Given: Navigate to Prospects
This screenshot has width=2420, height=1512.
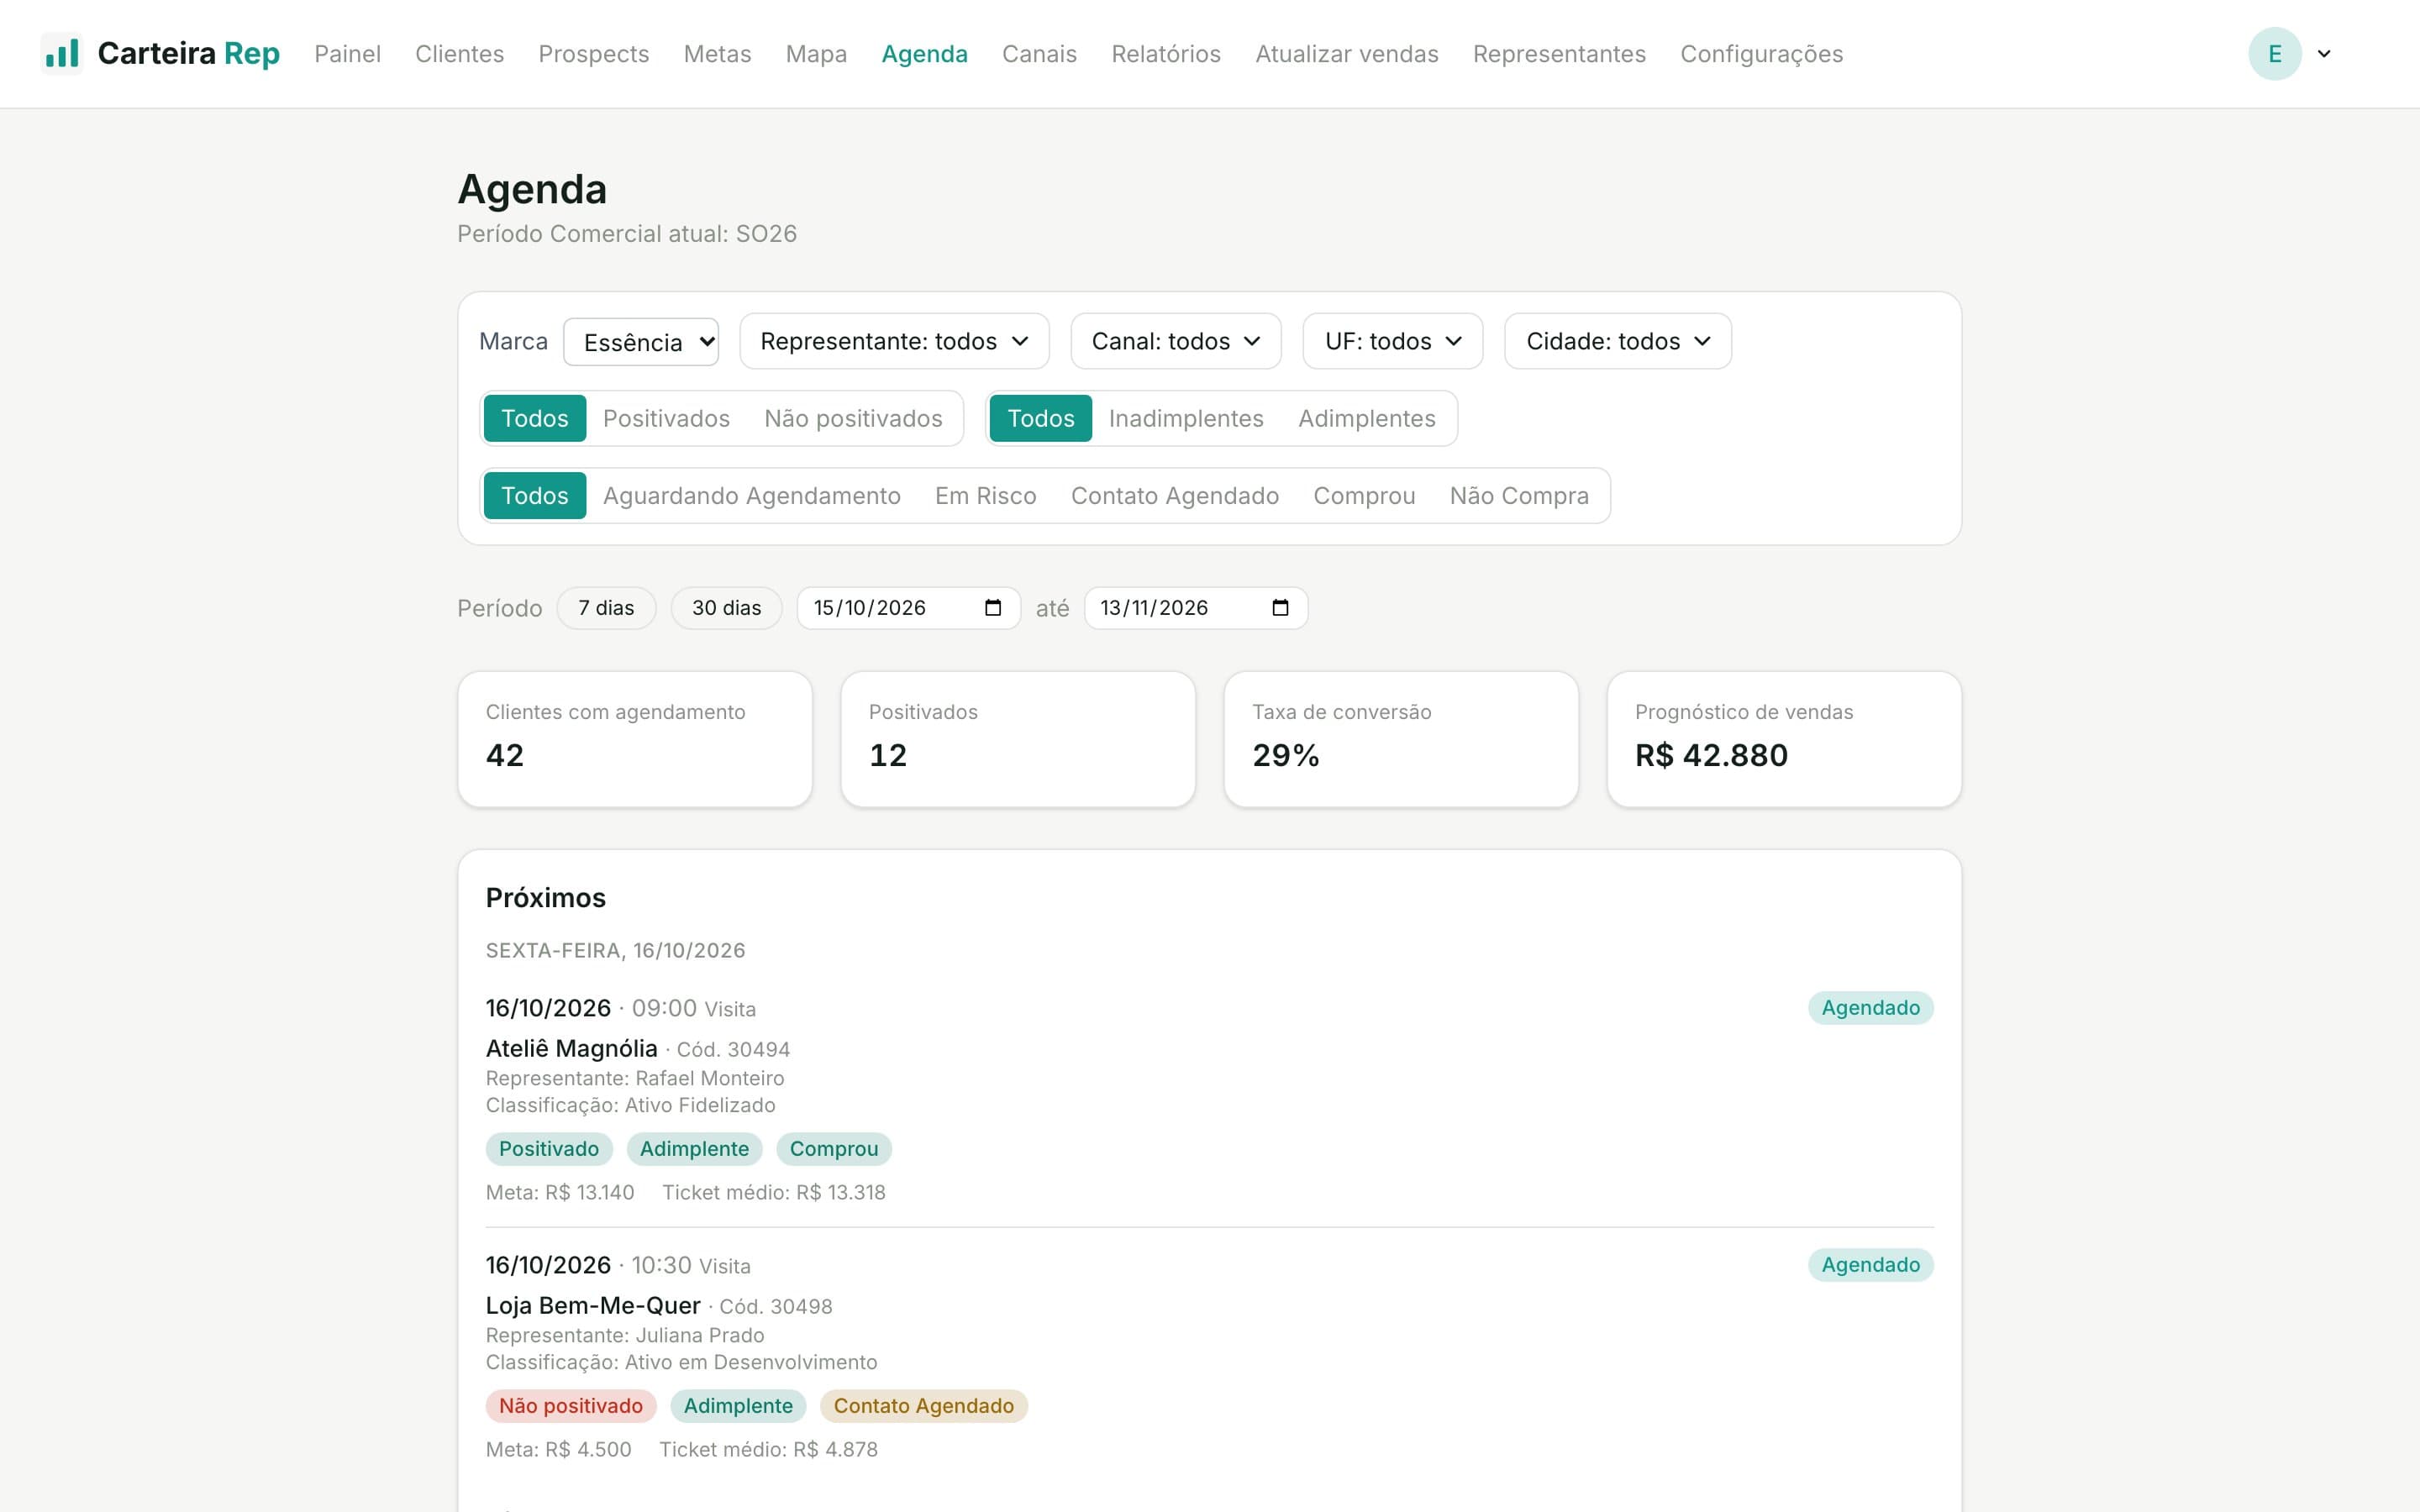Looking at the screenshot, I should tap(594, 54).
